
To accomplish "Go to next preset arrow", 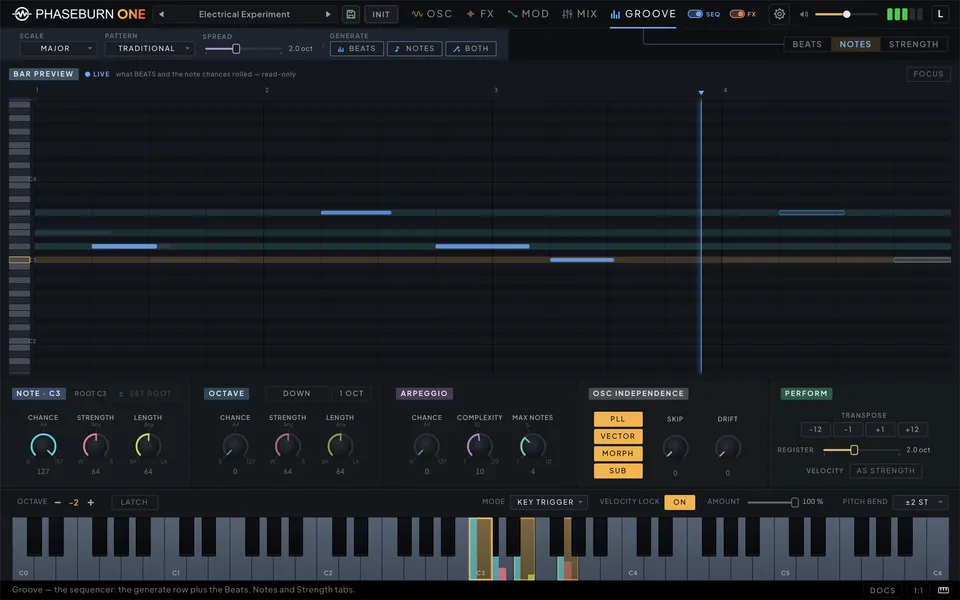I will pyautogui.click(x=328, y=14).
